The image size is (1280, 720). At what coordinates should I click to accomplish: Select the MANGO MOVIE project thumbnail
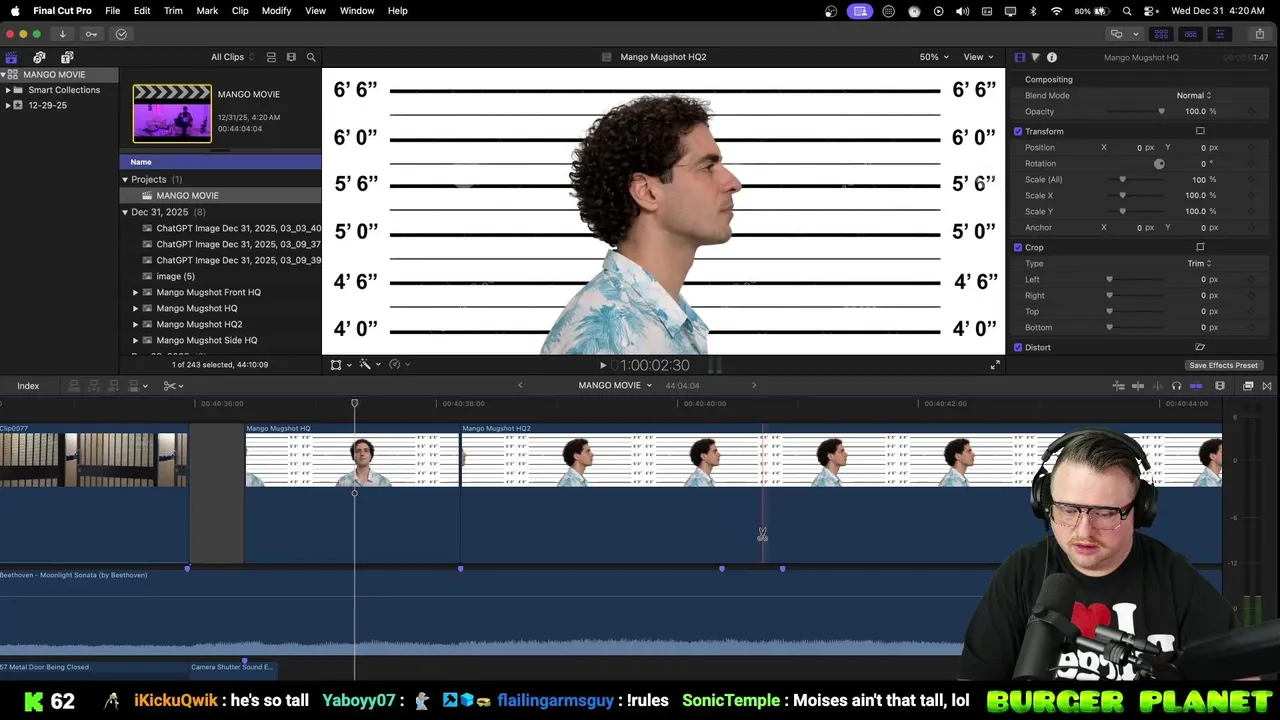[172, 113]
